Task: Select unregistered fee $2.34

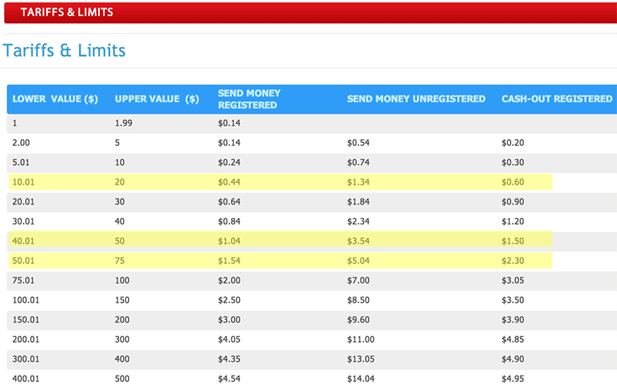Action: coord(358,222)
